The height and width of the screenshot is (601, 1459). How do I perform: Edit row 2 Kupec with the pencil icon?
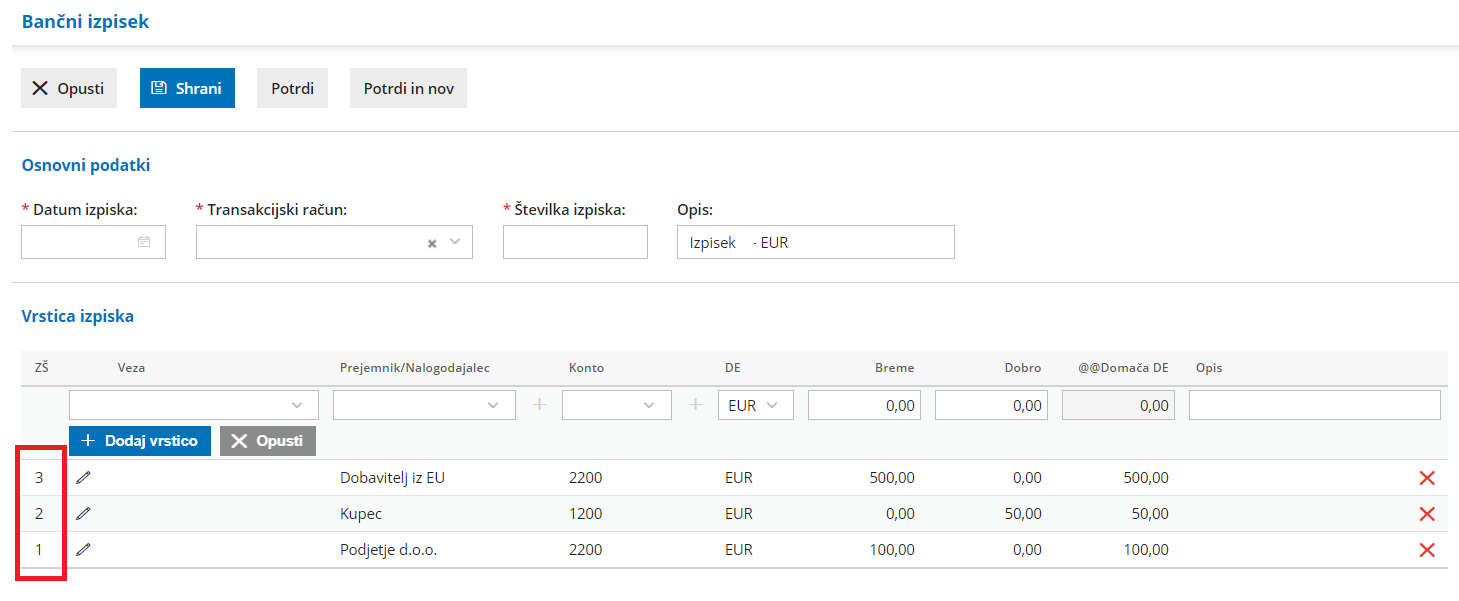tap(83, 514)
